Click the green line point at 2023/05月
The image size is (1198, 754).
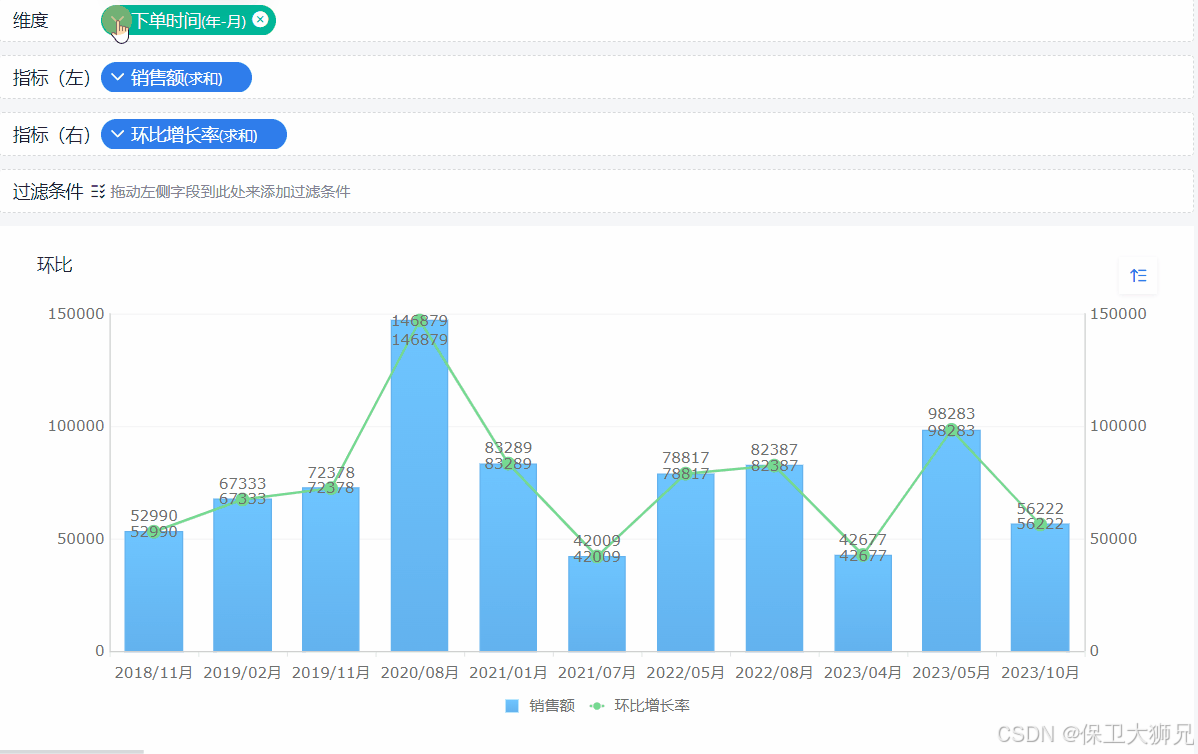[951, 430]
